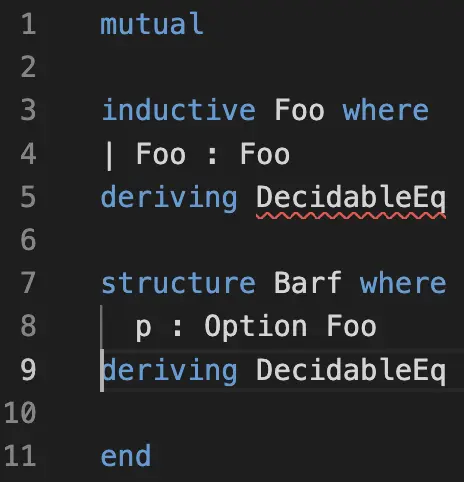The image size is (464, 482).
Task: Click the Barf structure name
Action: (x=308, y=283)
